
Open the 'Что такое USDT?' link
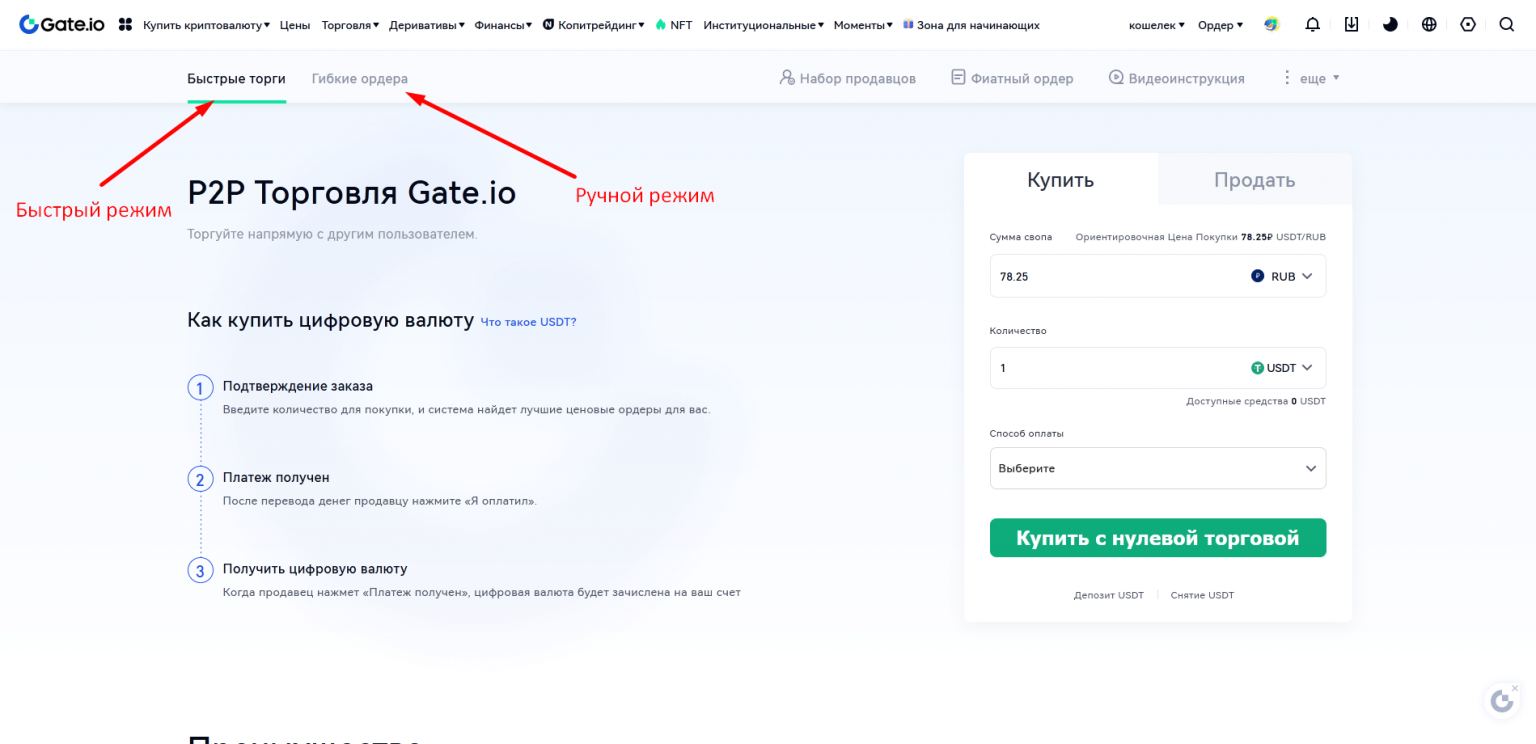point(528,322)
